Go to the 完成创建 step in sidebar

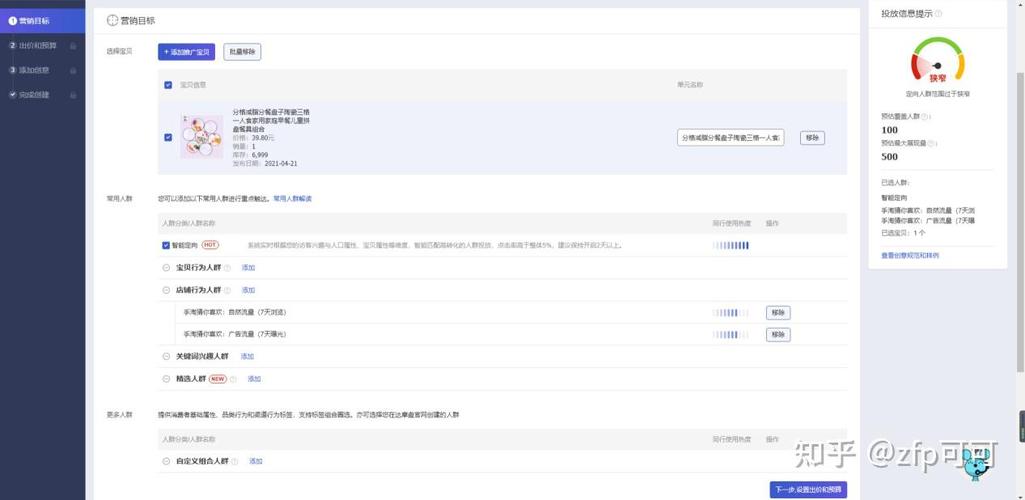click(x=42, y=95)
